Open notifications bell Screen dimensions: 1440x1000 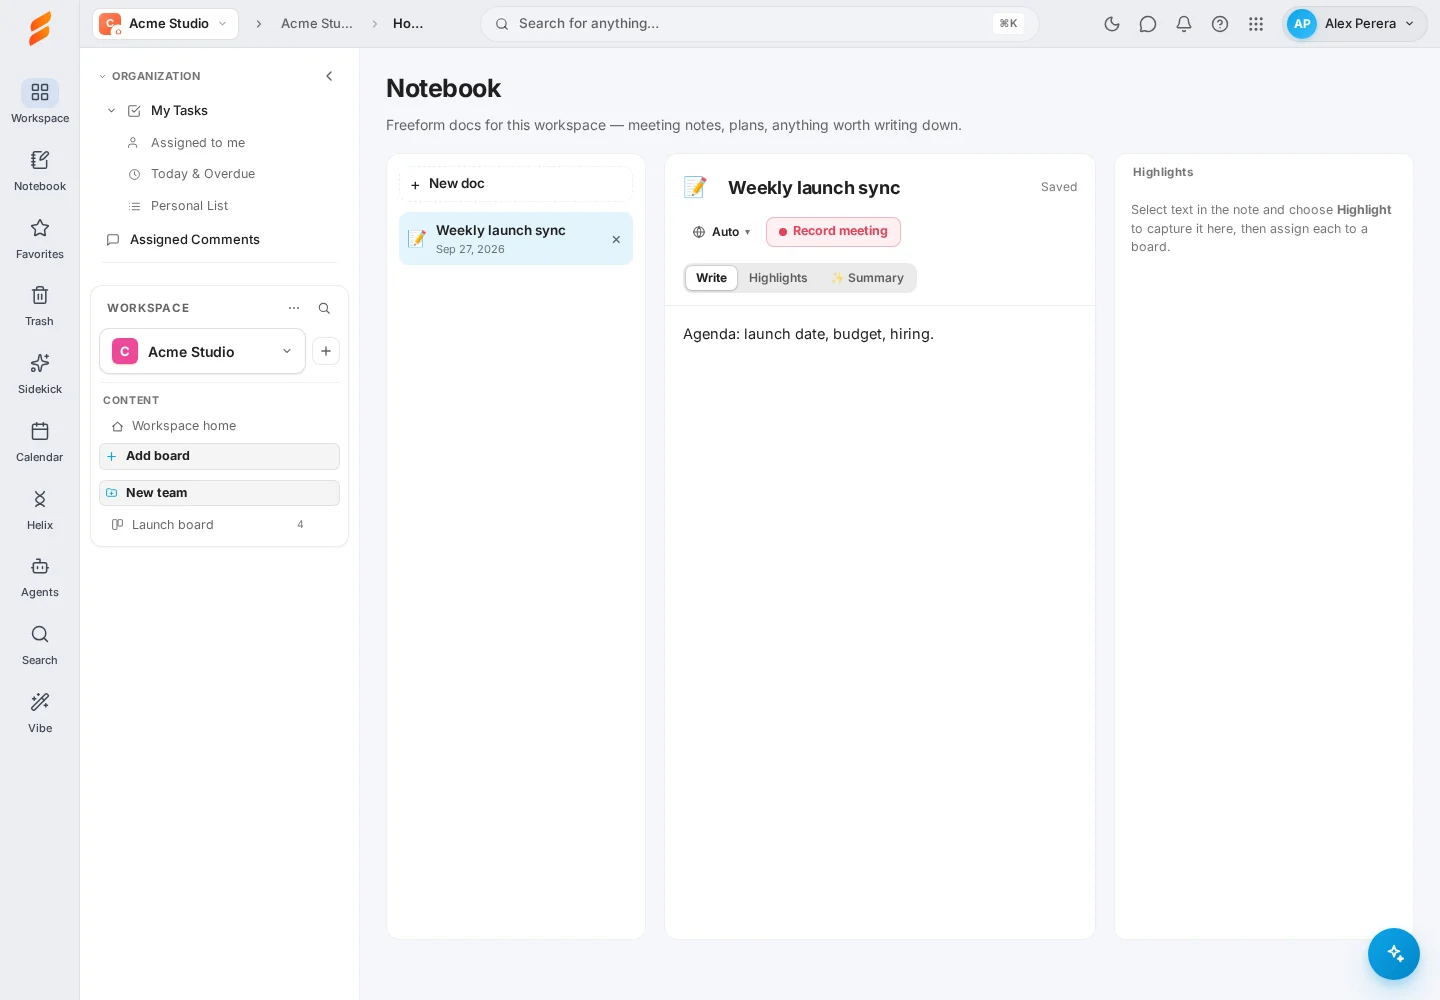[x=1184, y=24]
